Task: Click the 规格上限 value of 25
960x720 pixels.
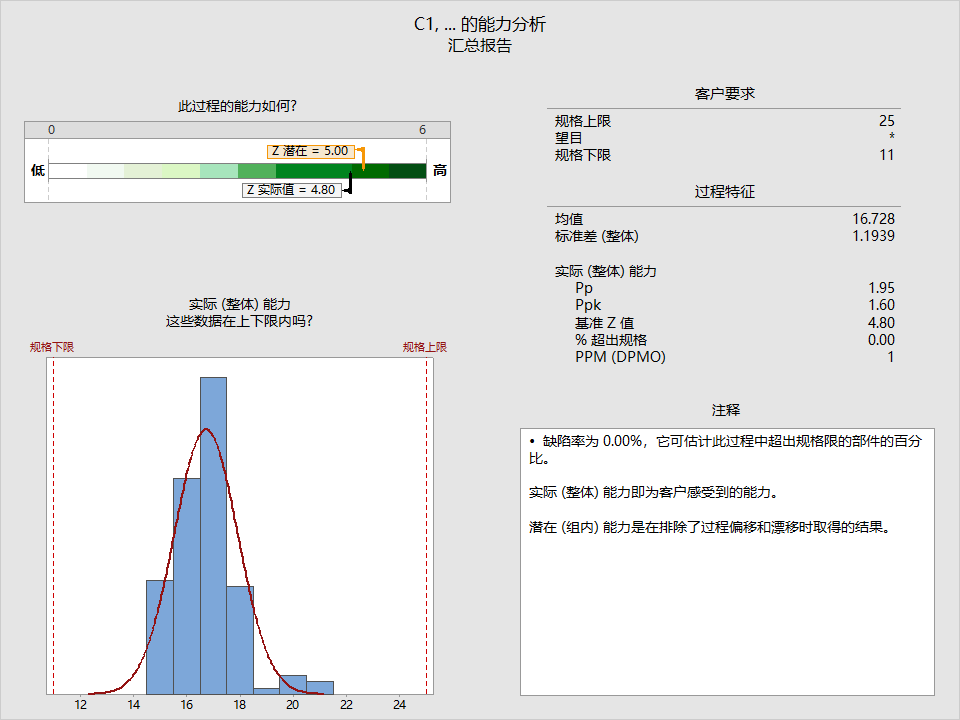Action: tap(887, 119)
